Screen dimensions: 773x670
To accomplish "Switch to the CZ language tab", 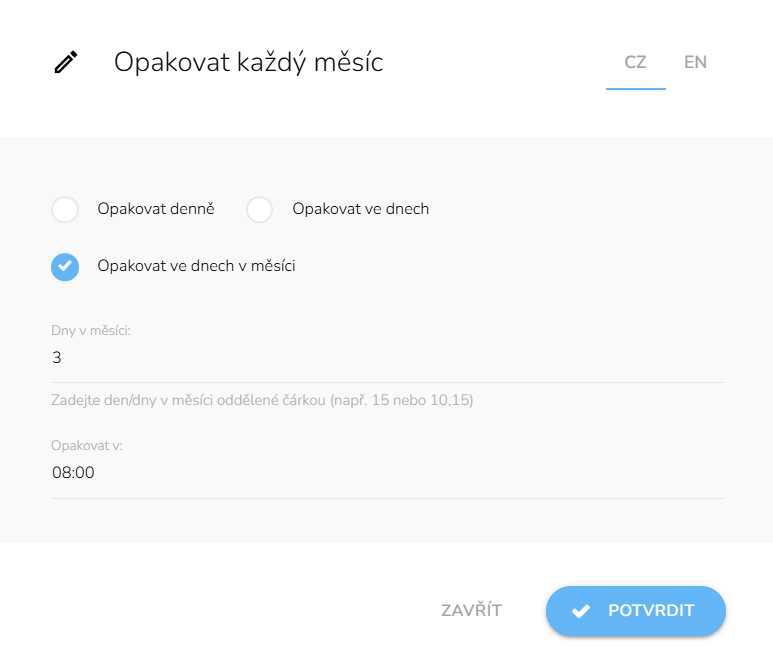I will [x=635, y=62].
